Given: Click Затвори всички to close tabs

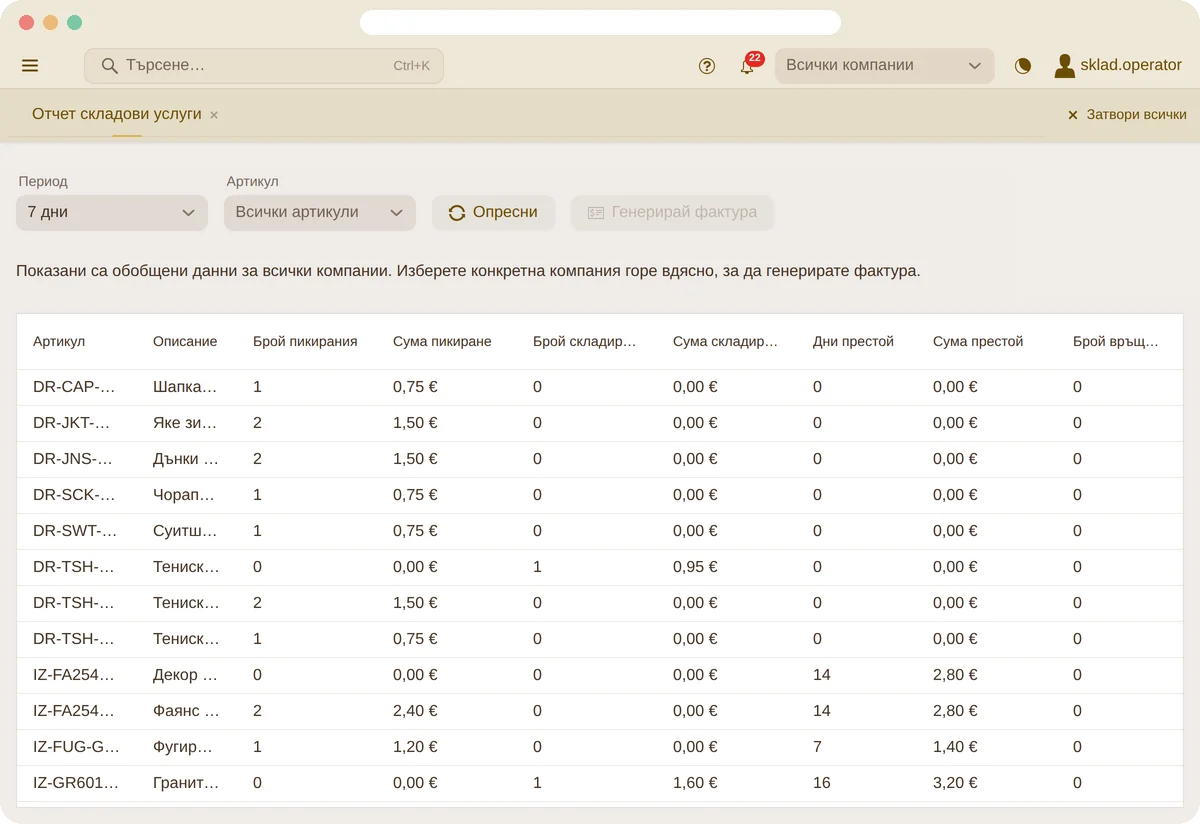Looking at the screenshot, I should coord(1127,115).
